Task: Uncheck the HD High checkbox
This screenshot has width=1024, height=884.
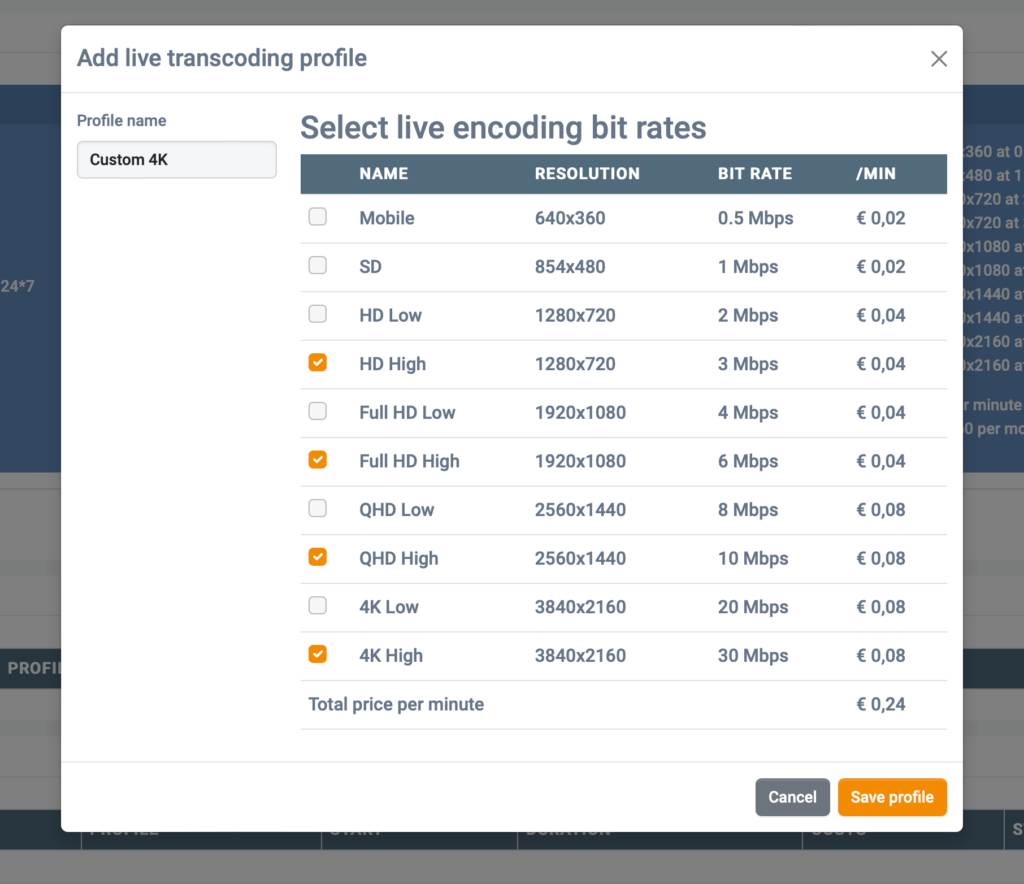Action: 317,363
